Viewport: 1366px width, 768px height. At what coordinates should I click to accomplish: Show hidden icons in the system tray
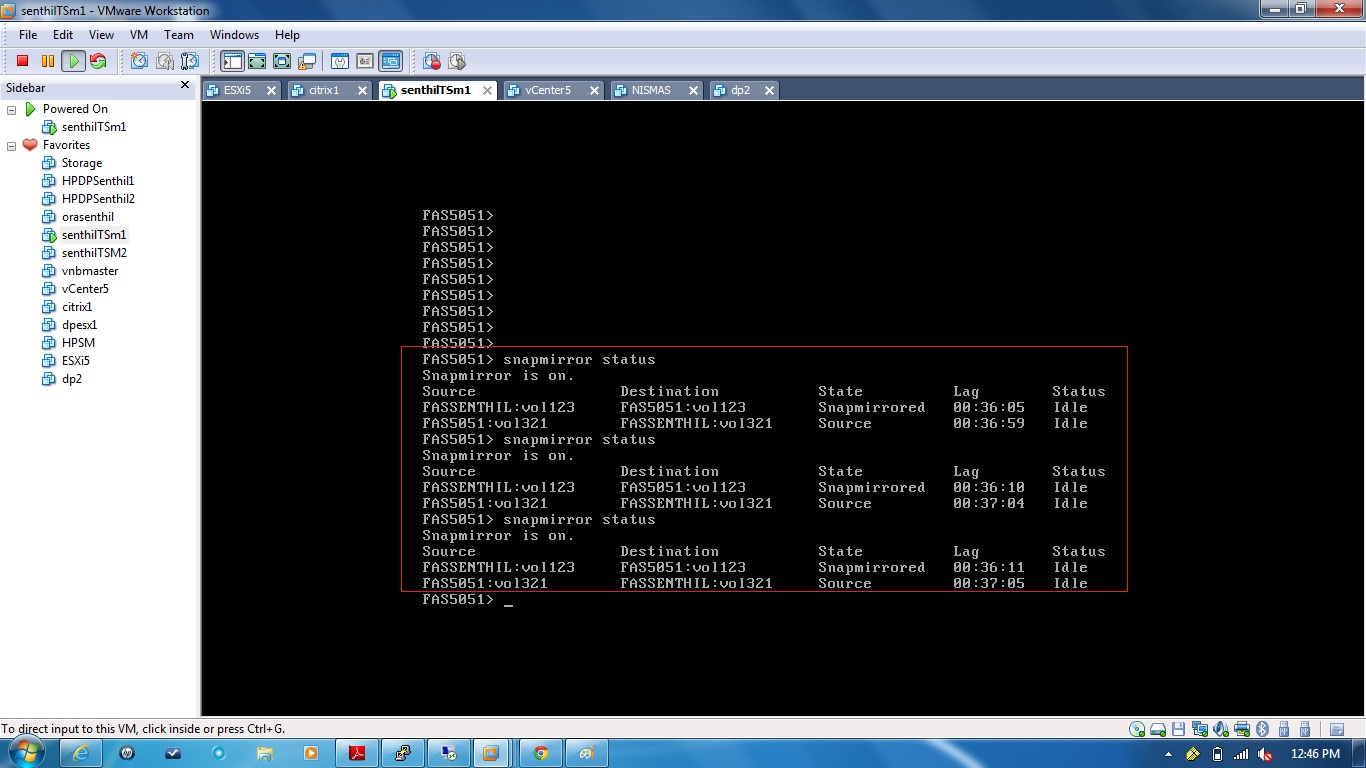[x=1168, y=754]
